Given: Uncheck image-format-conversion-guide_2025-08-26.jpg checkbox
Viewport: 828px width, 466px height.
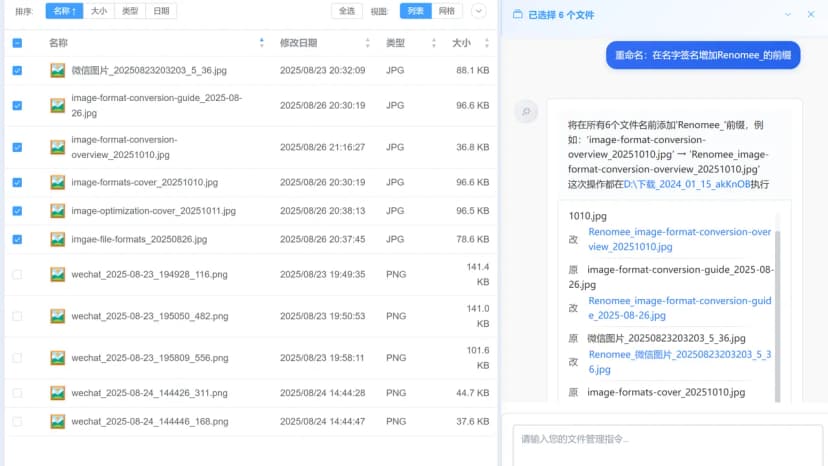Looking at the screenshot, I should (x=17, y=106).
